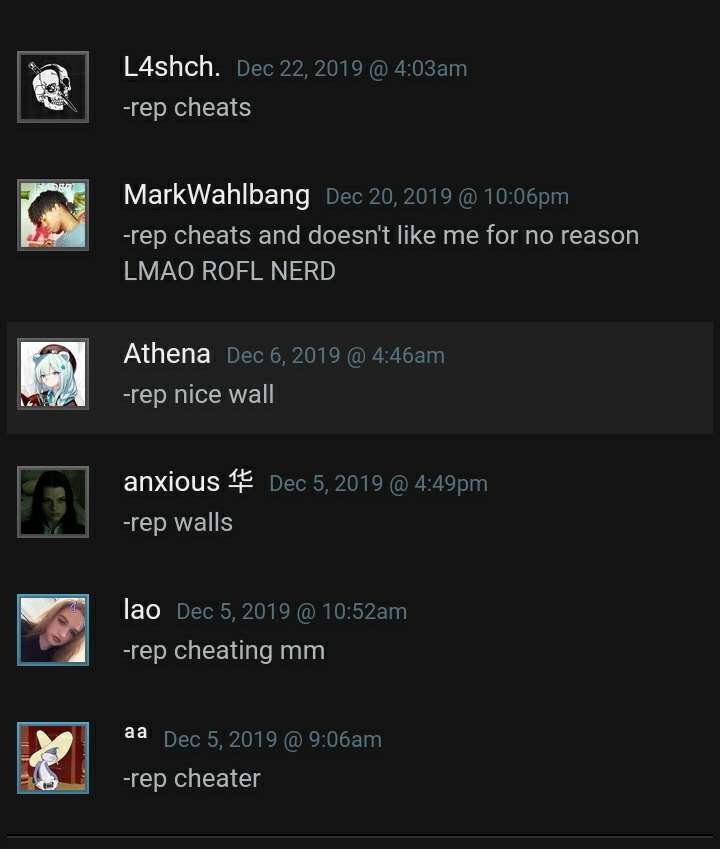Select the Dec 6, 2019 @ 4:46am timestamp
Screen dimensions: 720x849
tap(336, 356)
